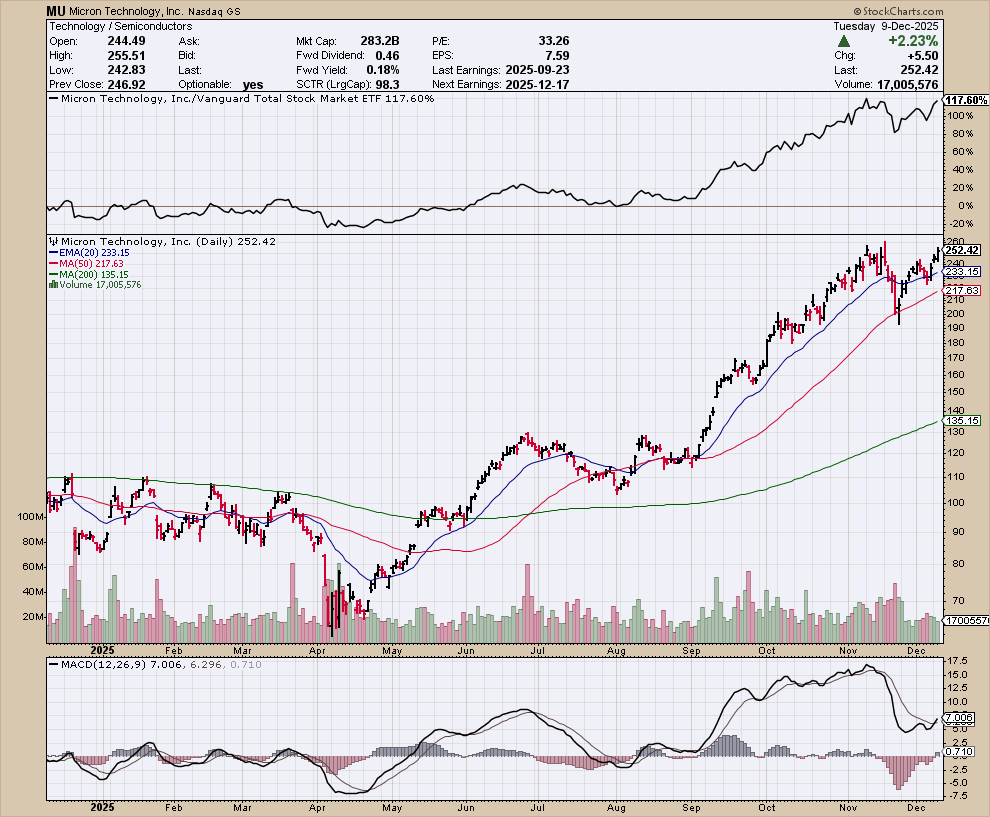Click the 252.42 price tag on right axis
The width and height of the screenshot is (990, 817).
pos(962,250)
